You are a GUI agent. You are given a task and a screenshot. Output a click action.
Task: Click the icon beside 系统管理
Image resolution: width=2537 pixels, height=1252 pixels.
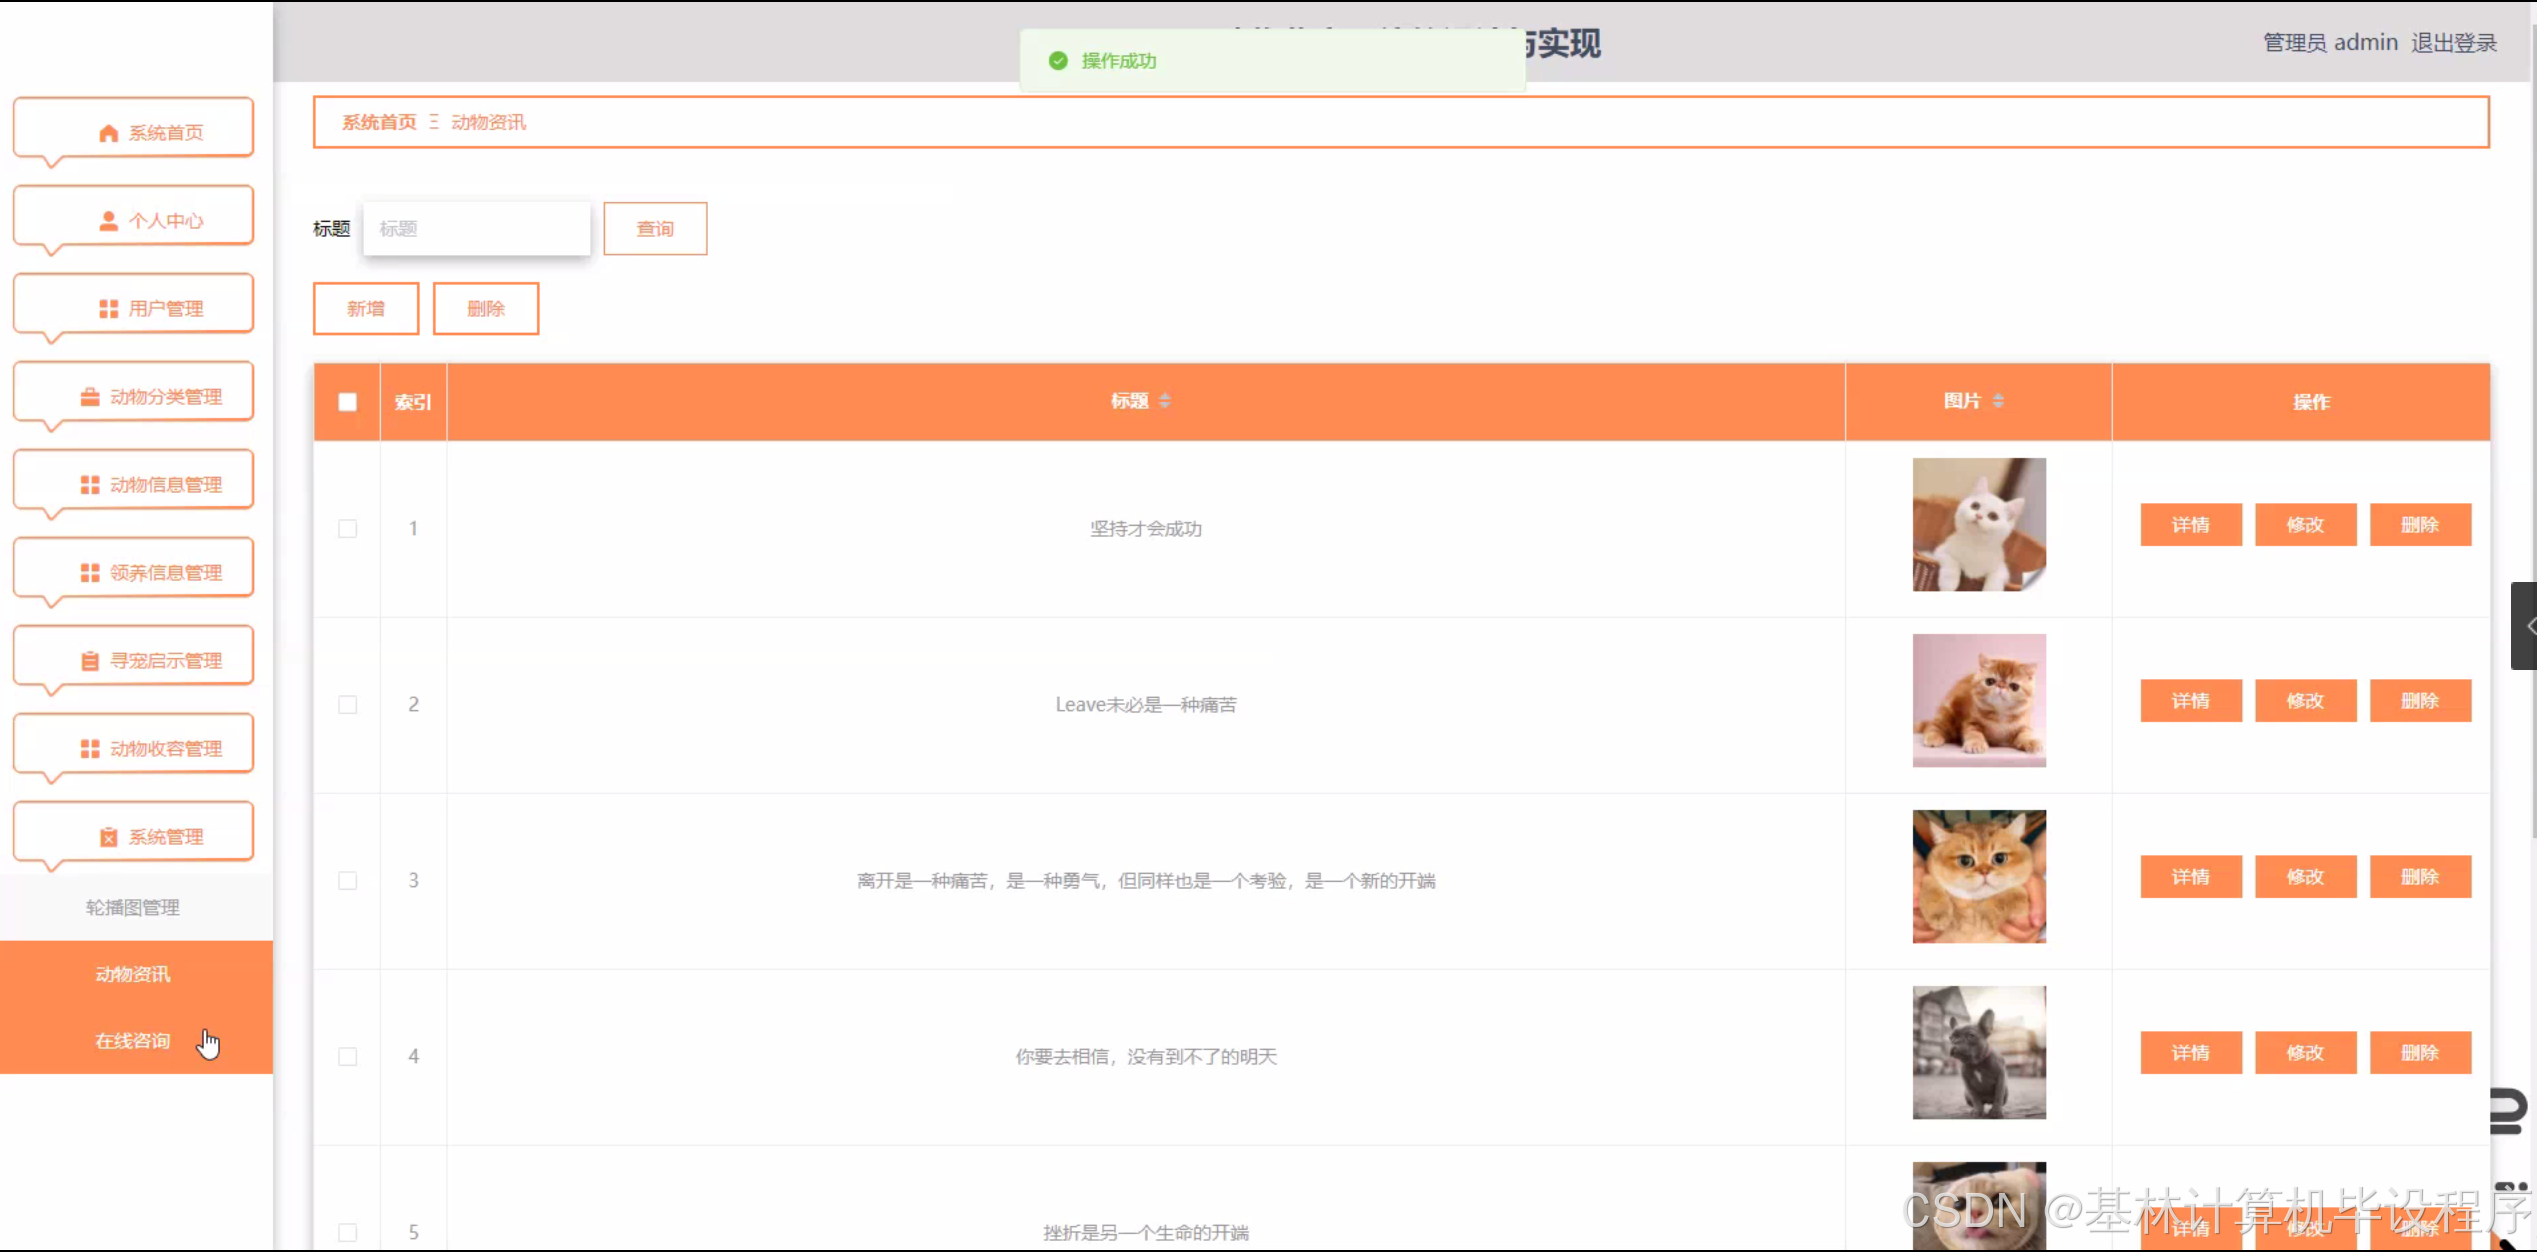(x=109, y=837)
